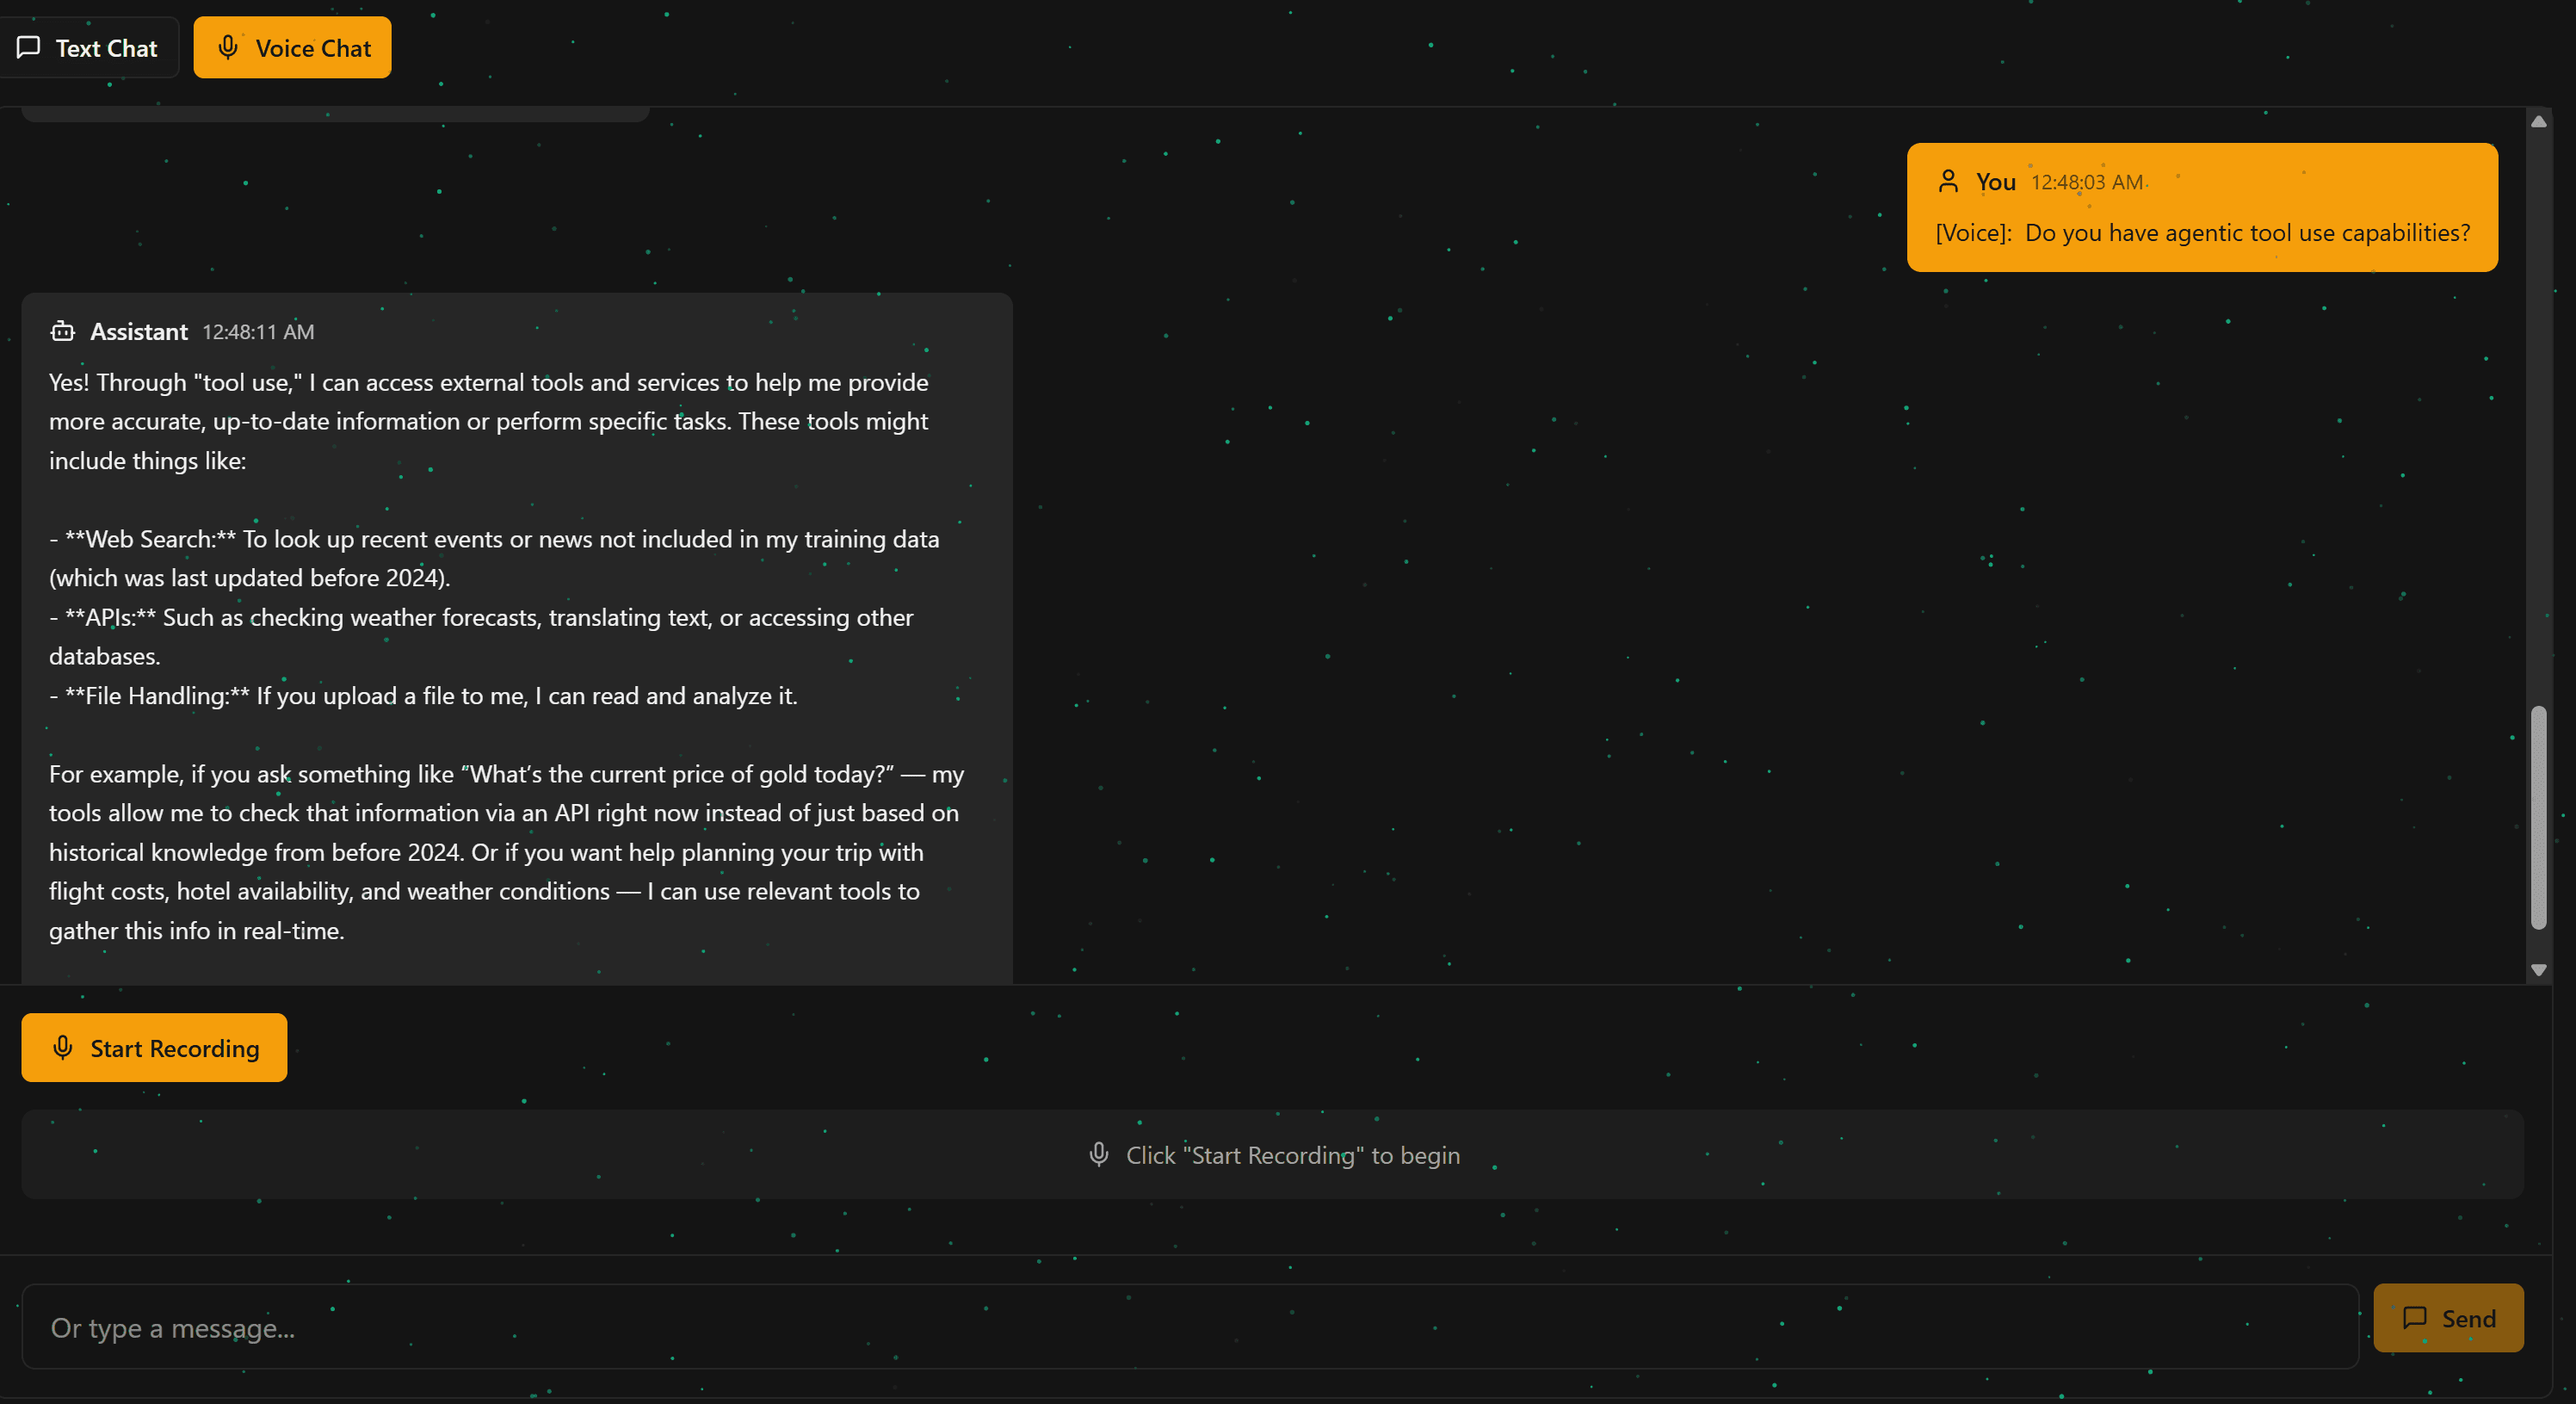Click the 12:48:11 AM timestamp on Assistant message
2576x1404 pixels.
[x=257, y=331]
